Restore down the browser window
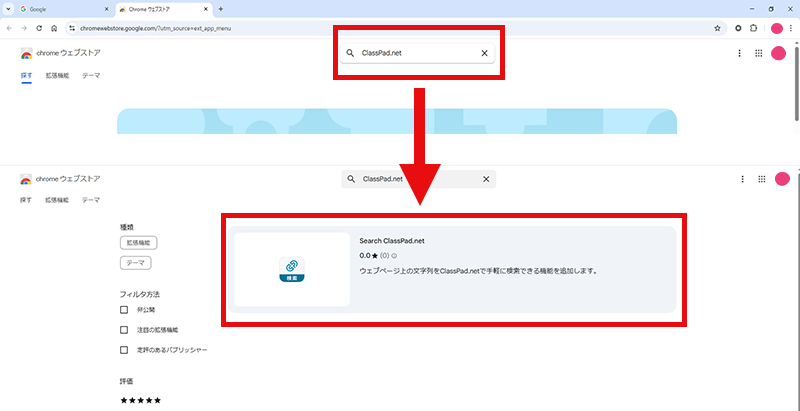800x411 pixels. 771,9
